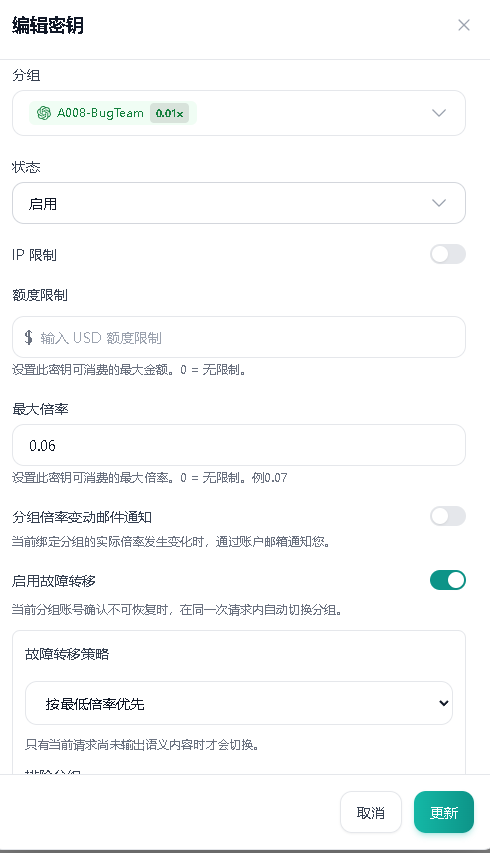The image size is (490, 853).
Task: Click the 取消 button
Action: tap(371, 812)
